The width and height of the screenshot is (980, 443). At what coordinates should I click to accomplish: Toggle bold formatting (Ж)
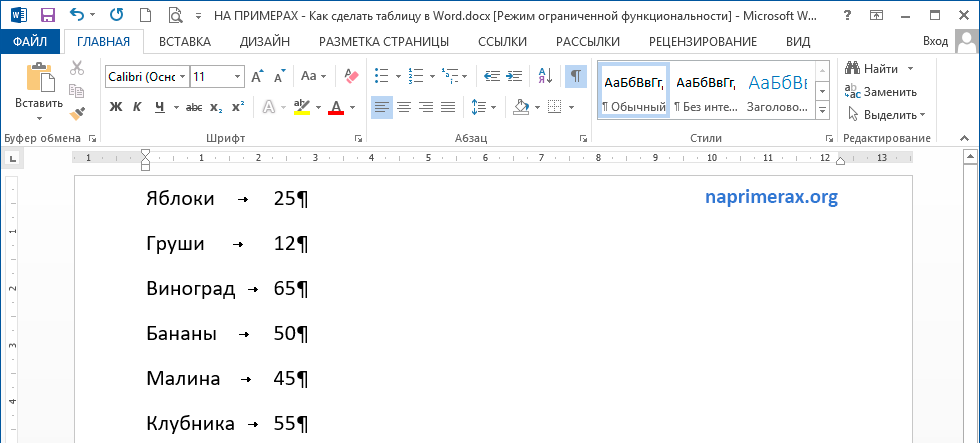pyautogui.click(x=115, y=107)
